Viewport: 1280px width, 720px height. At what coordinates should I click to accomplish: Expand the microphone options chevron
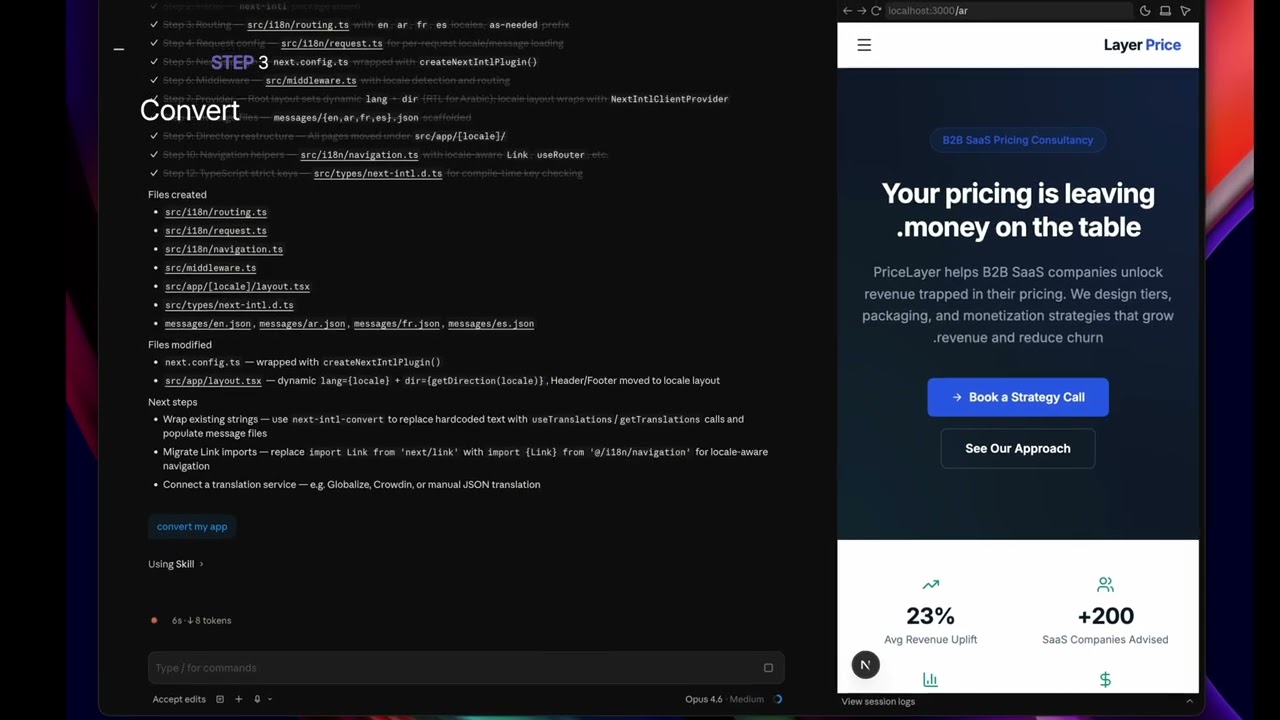(270, 699)
